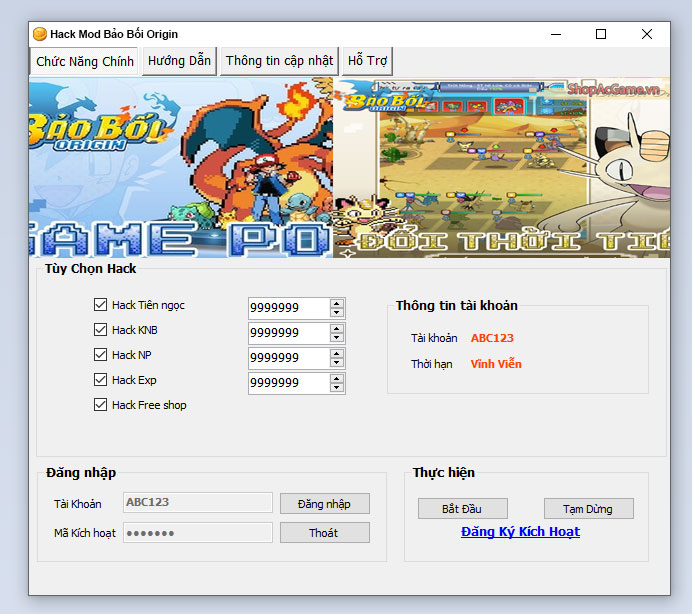Click the Tài Khoản input field
The image size is (693, 616).
[x=198, y=503]
